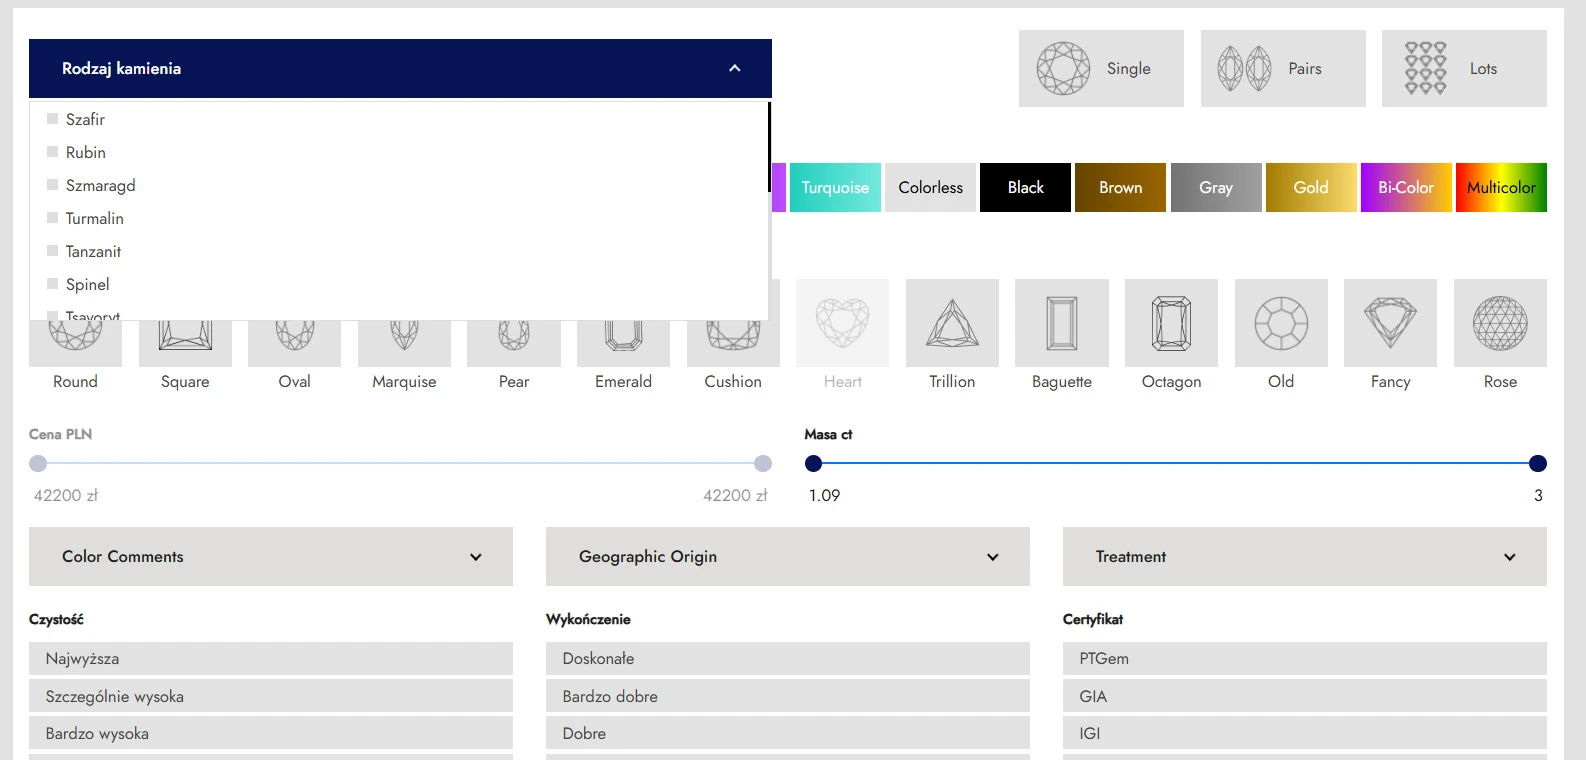Viewport: 1586px width, 760px height.
Task: Enable the Szmaragd checkbox
Action: [53, 184]
